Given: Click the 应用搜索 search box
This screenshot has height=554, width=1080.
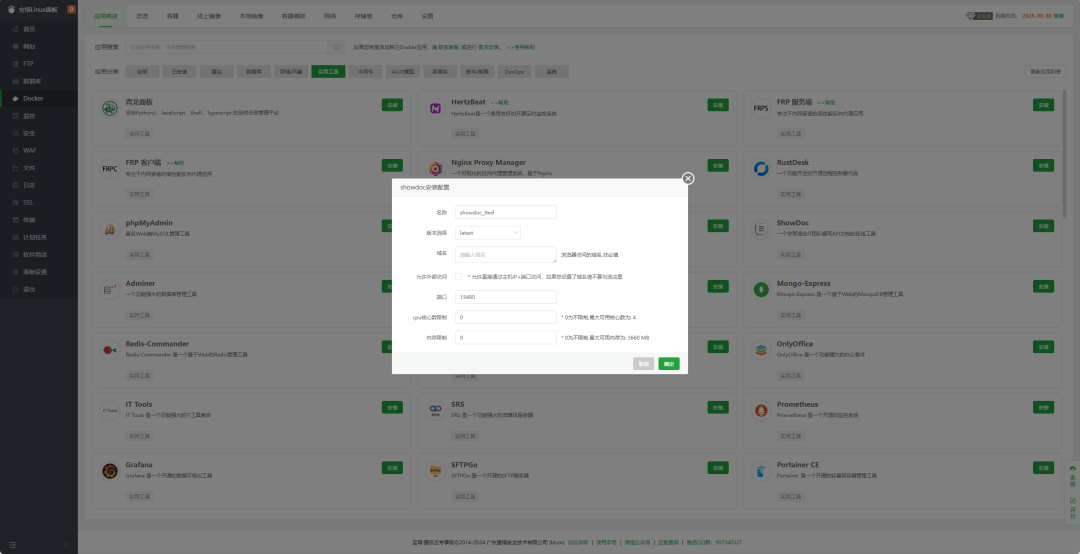Looking at the screenshot, I should click(226, 47).
